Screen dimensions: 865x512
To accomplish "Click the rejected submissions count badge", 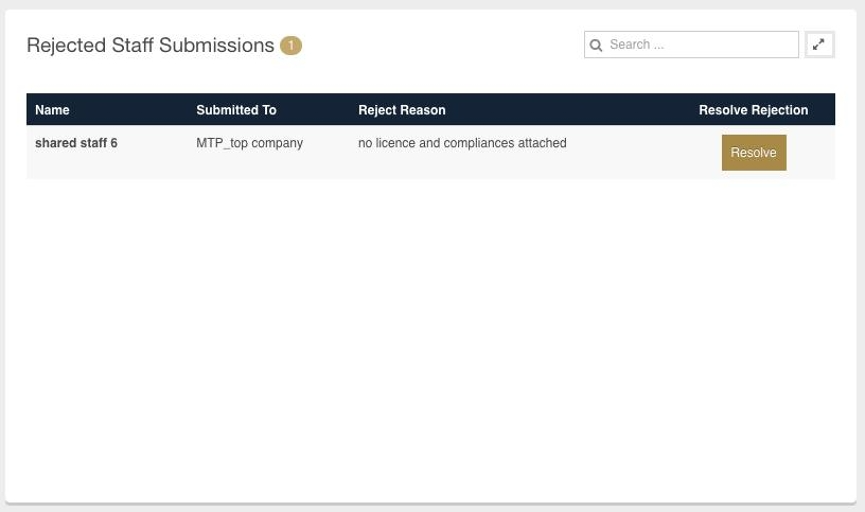I will click(x=291, y=45).
